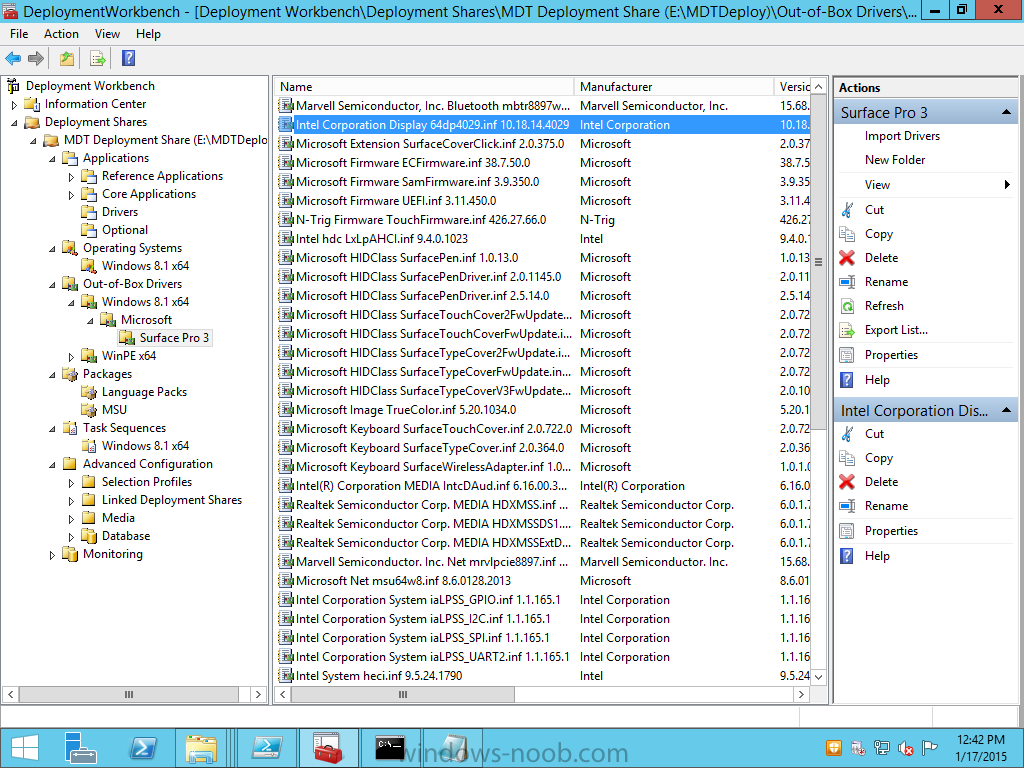Expand the Information Center node
The image size is (1024, 768).
(14, 104)
